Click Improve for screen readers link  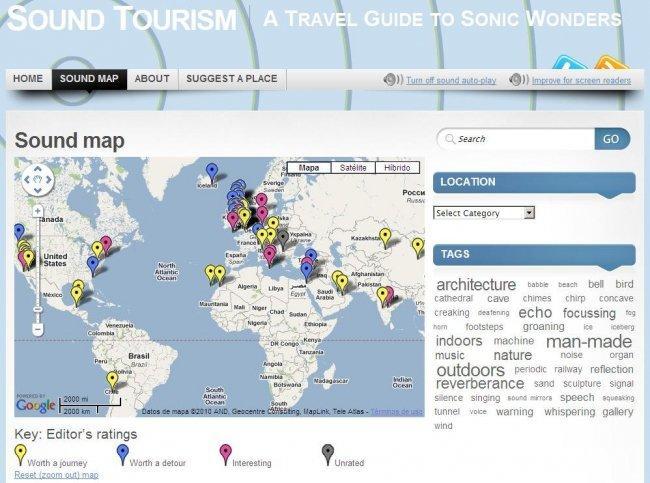(x=581, y=80)
